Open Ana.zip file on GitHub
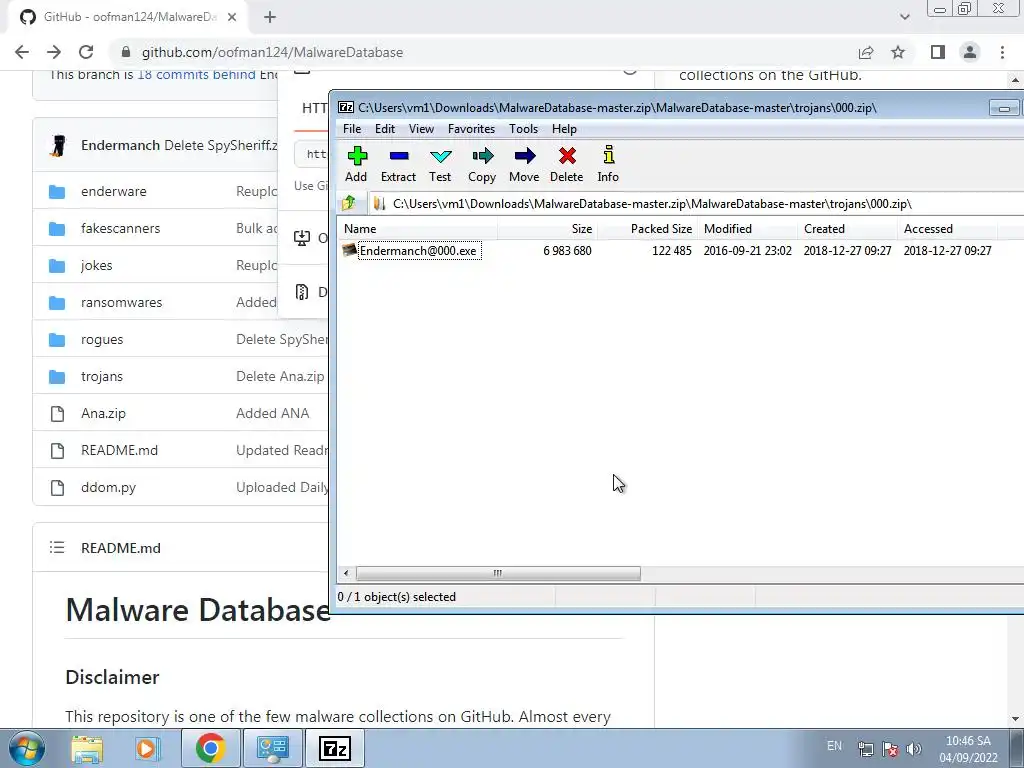 (x=103, y=413)
